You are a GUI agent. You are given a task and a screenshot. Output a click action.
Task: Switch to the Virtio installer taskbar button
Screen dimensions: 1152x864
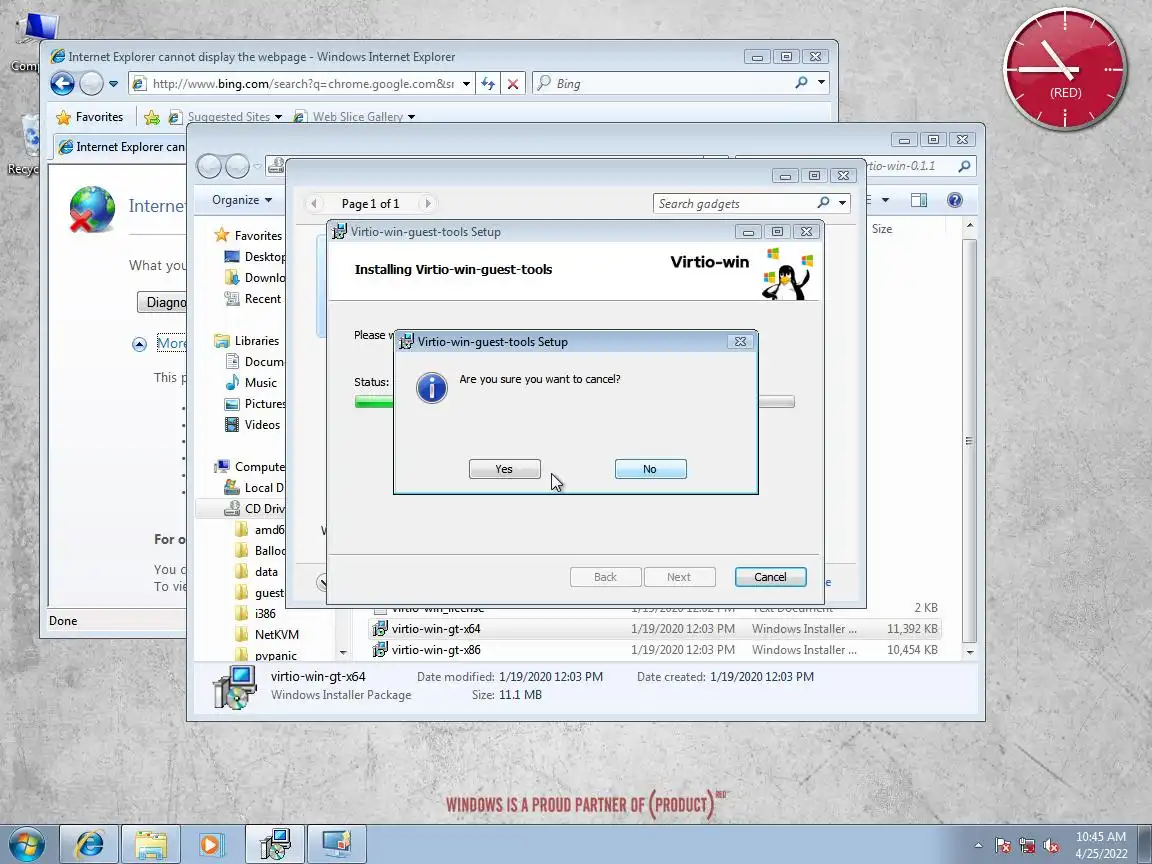tap(274, 844)
